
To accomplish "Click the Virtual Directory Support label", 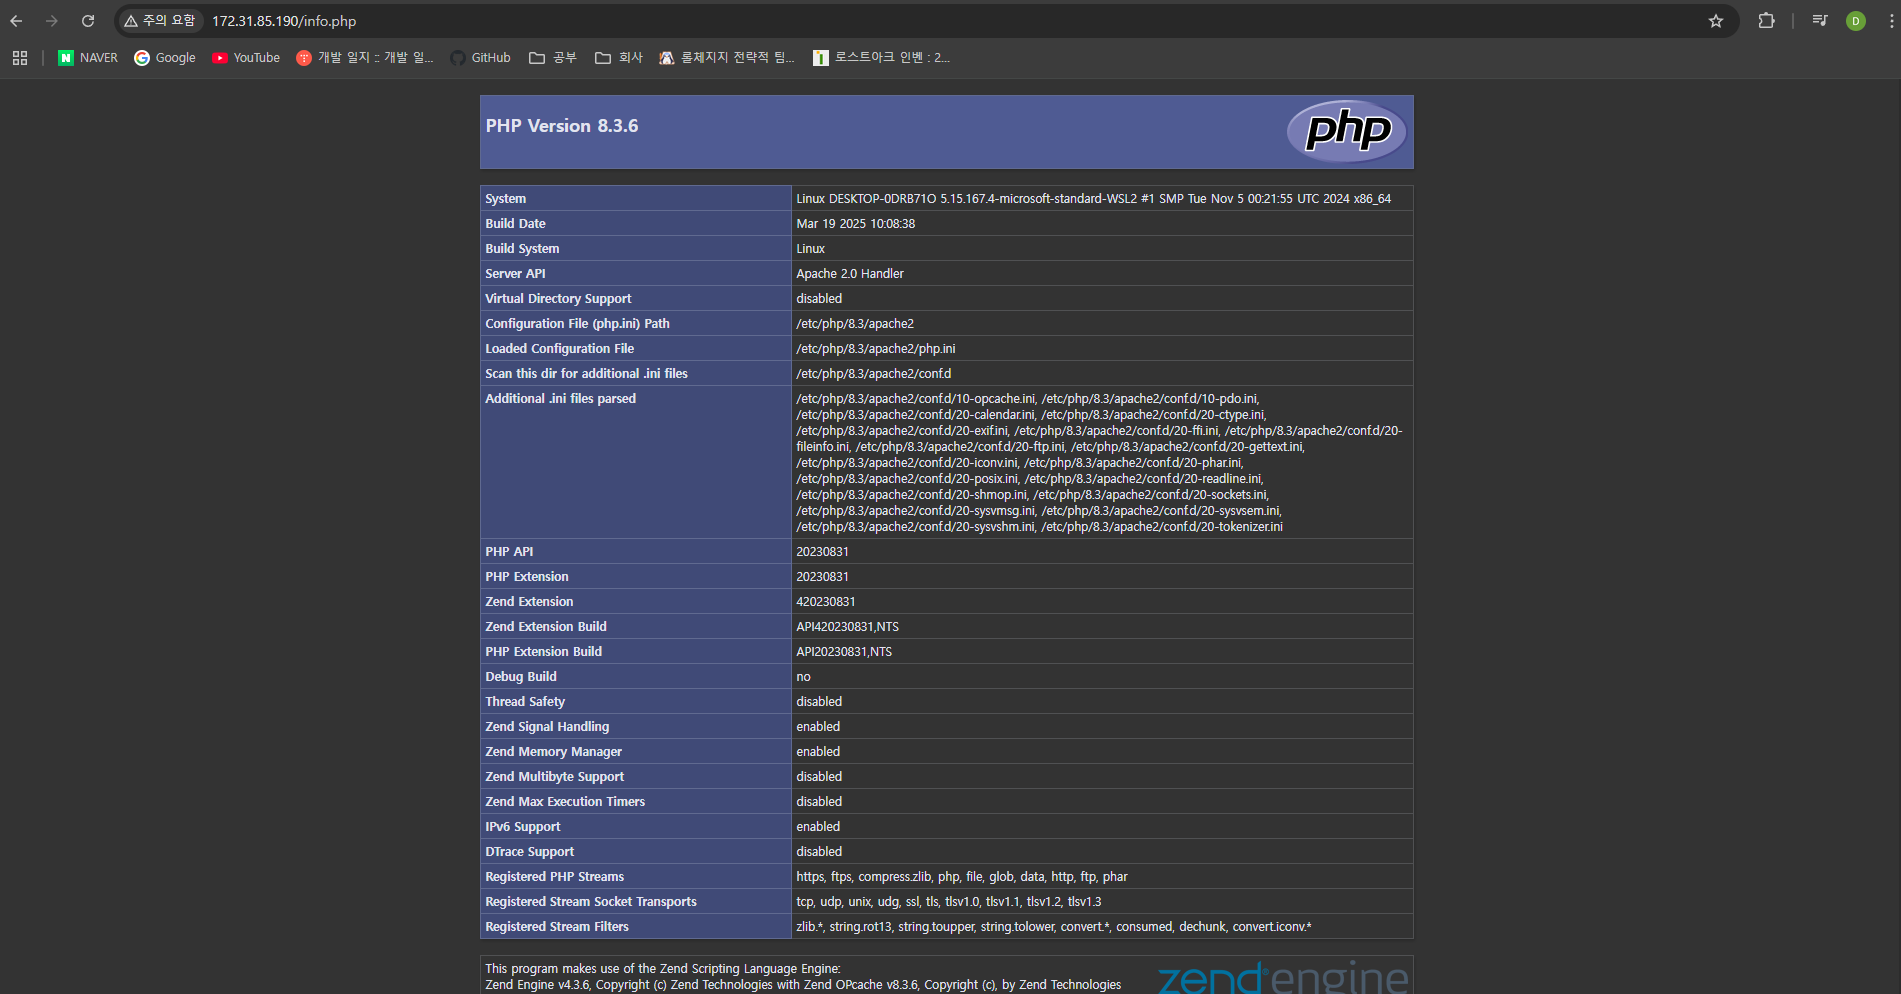I will (558, 299).
